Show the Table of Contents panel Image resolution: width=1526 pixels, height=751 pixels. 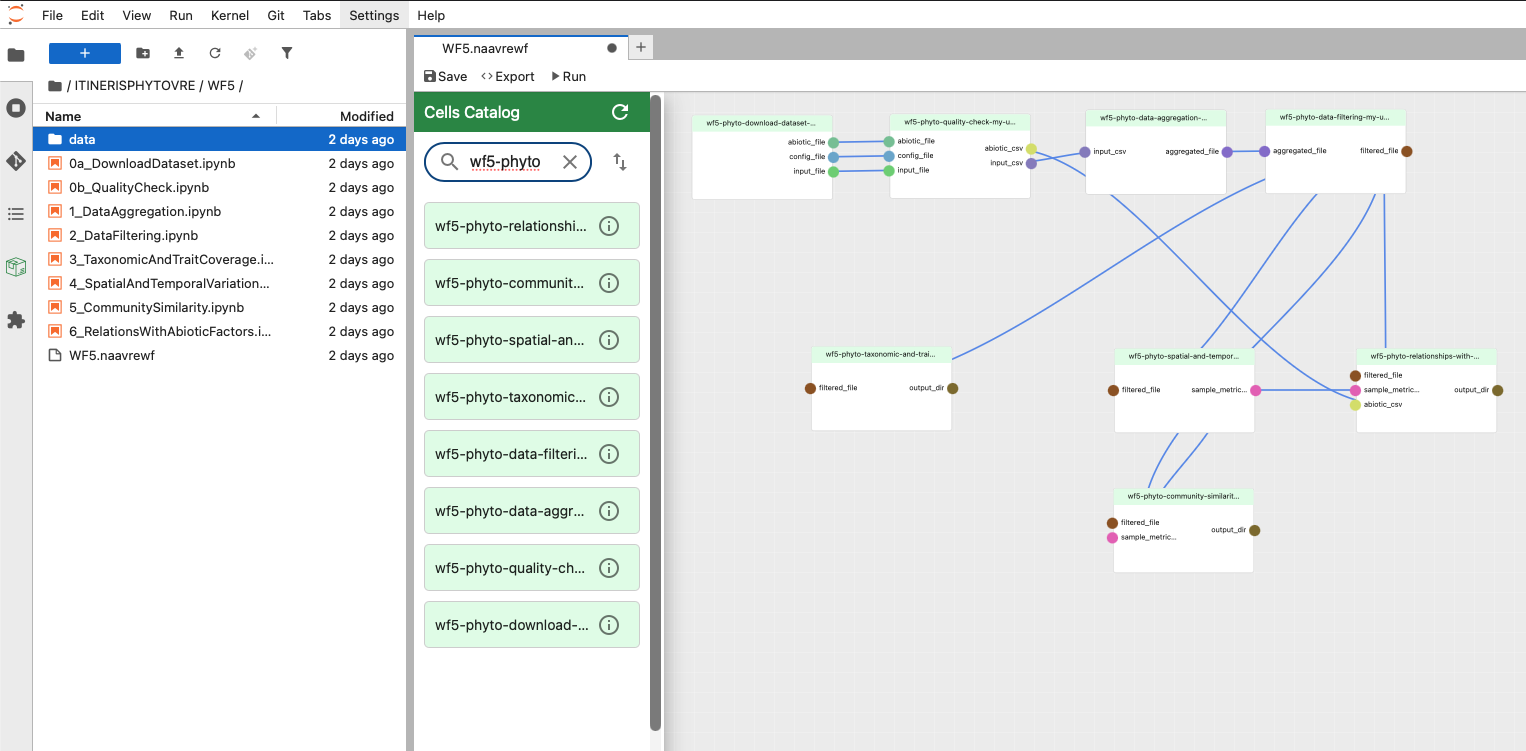click(16, 214)
